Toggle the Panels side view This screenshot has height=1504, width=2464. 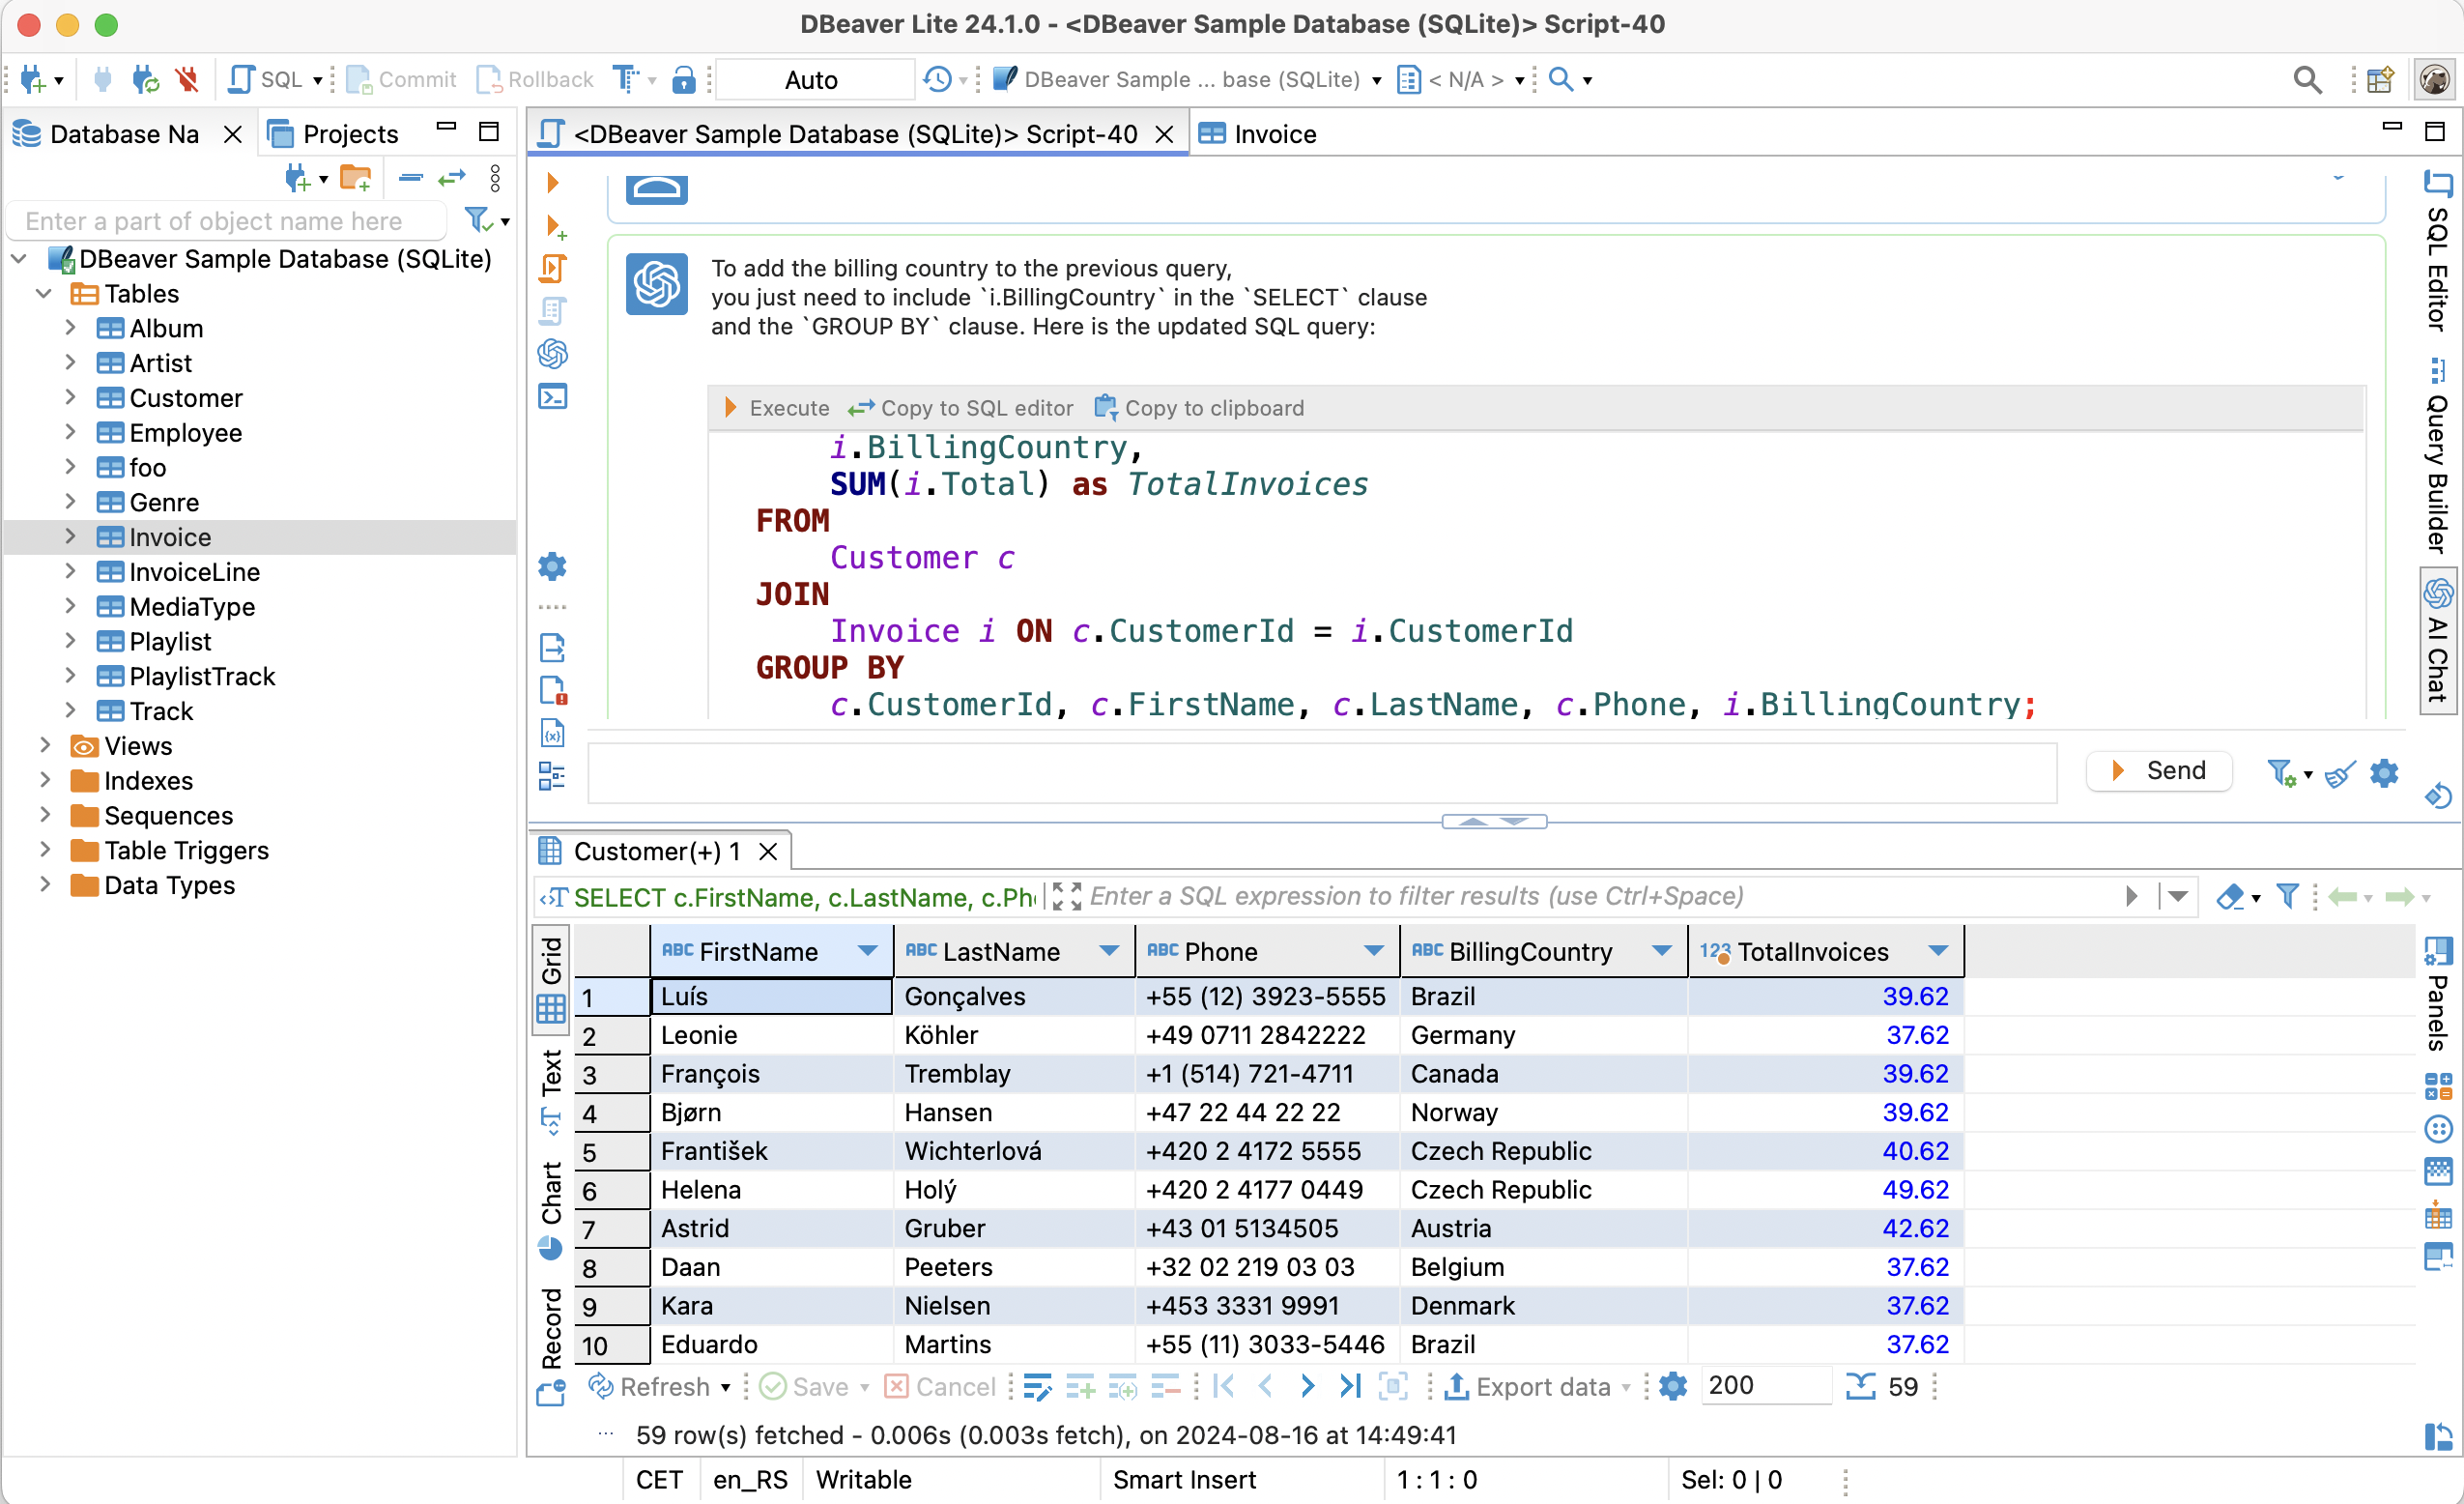pyautogui.click(x=2438, y=995)
